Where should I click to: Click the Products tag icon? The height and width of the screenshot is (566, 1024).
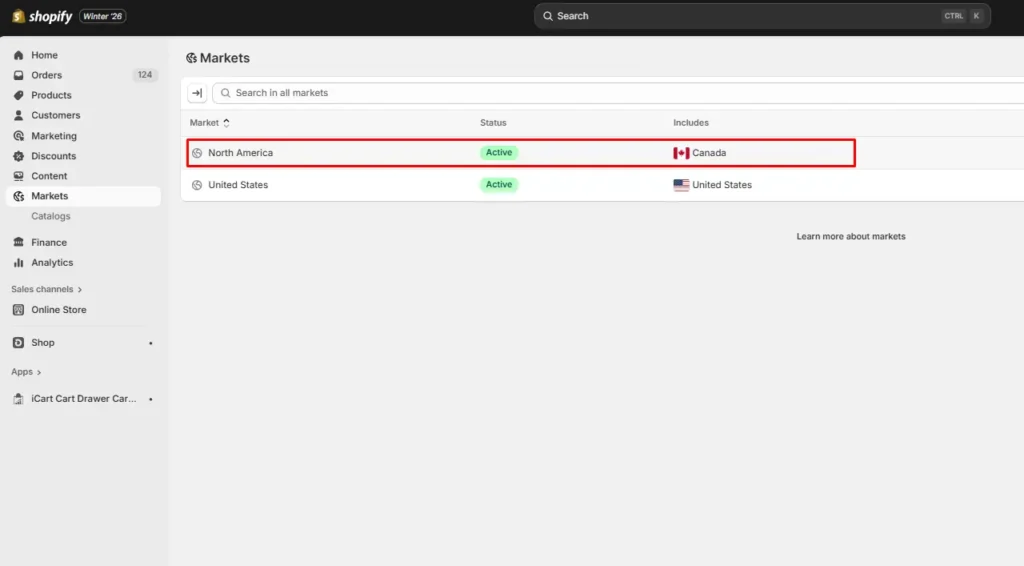click(x=19, y=95)
